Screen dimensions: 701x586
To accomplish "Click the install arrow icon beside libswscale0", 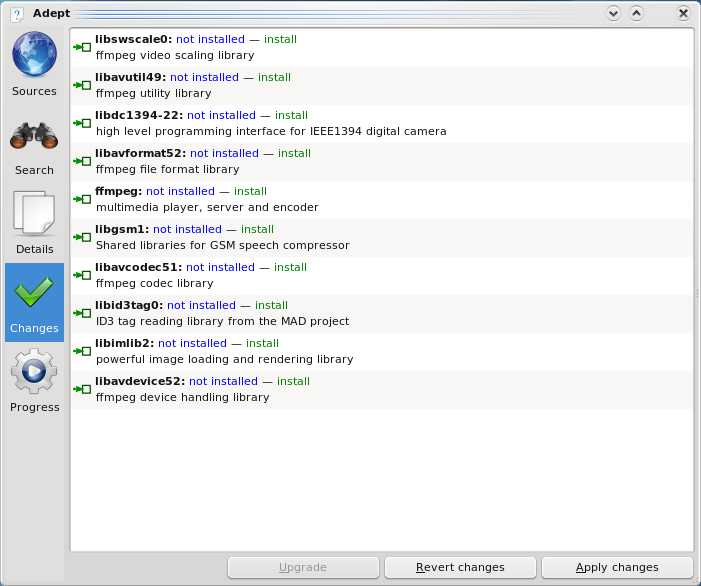I will point(82,48).
